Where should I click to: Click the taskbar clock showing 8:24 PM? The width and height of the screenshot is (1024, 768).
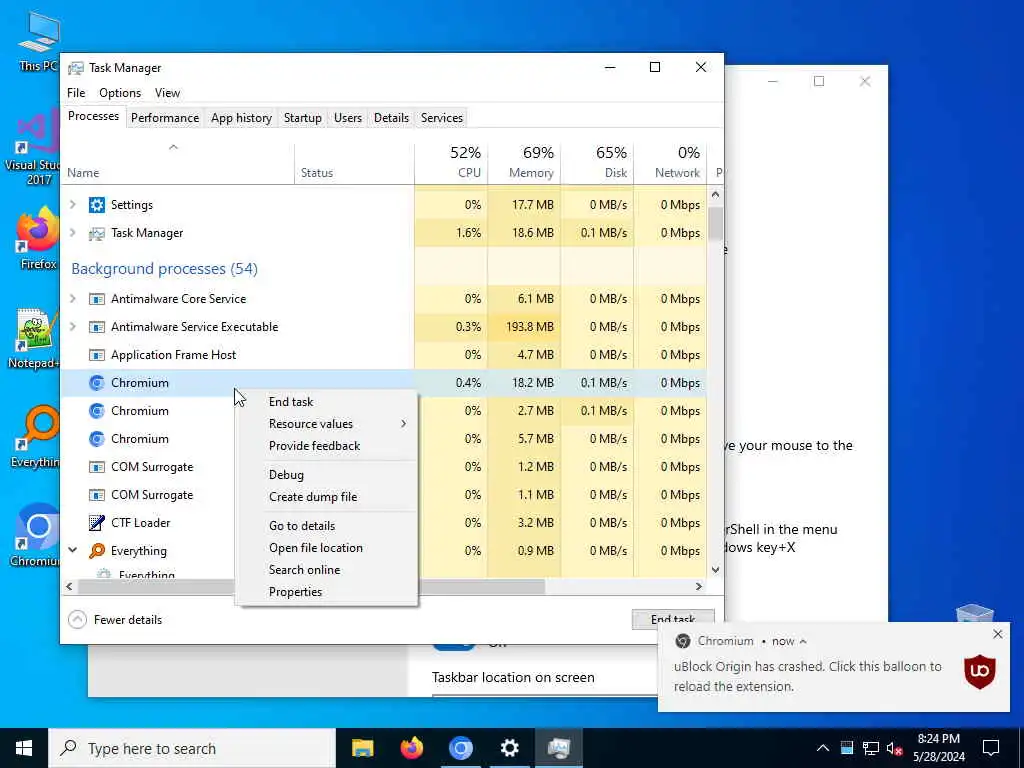pos(938,748)
